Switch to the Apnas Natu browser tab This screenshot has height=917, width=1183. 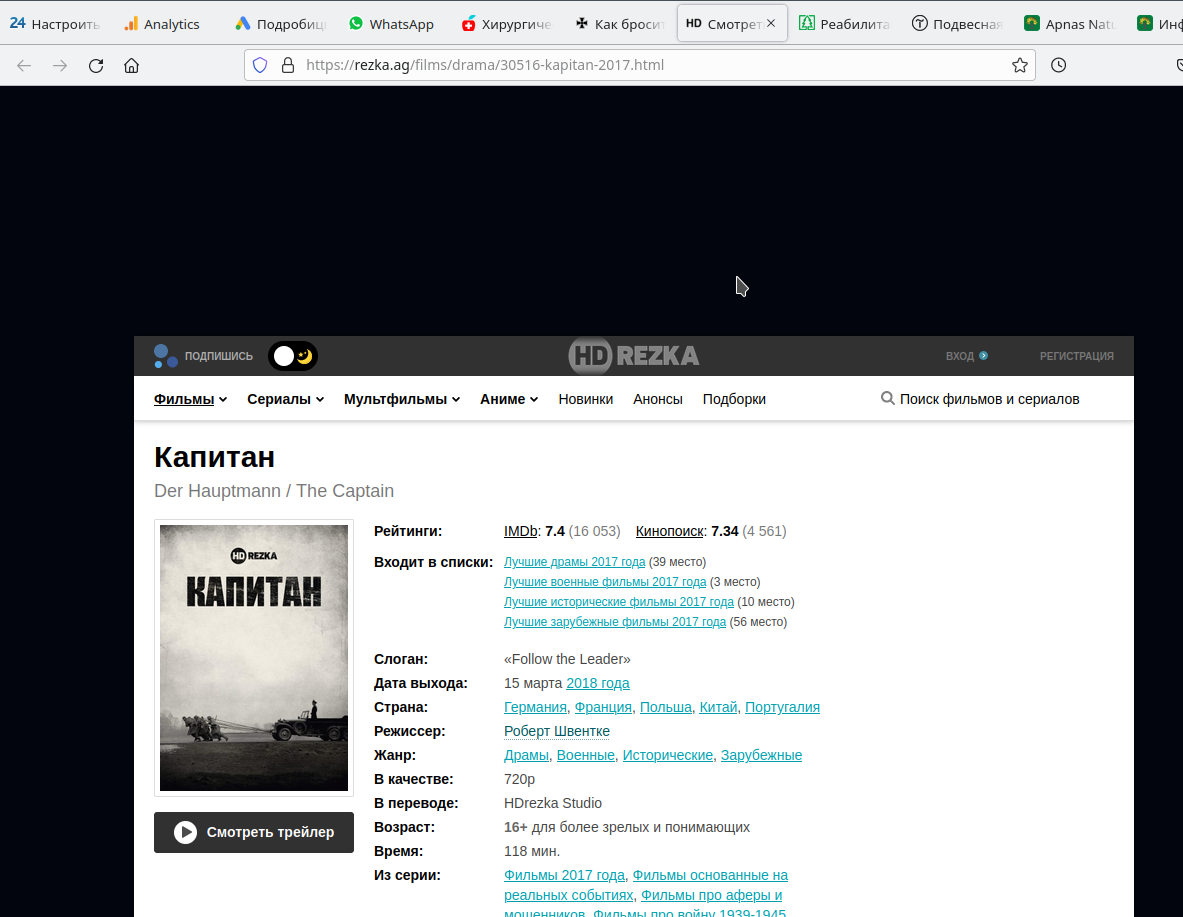(x=1069, y=23)
